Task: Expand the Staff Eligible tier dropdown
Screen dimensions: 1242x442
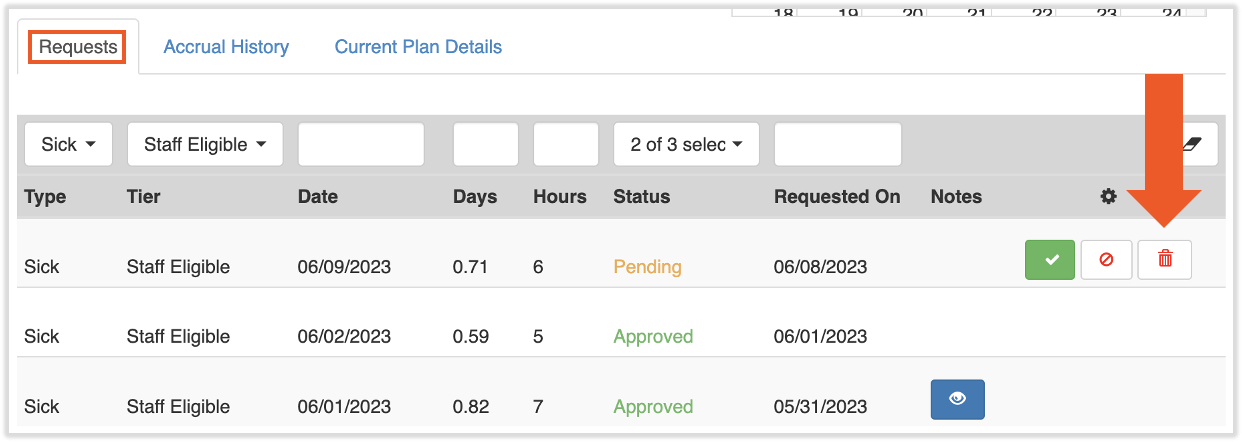Action: (x=205, y=145)
